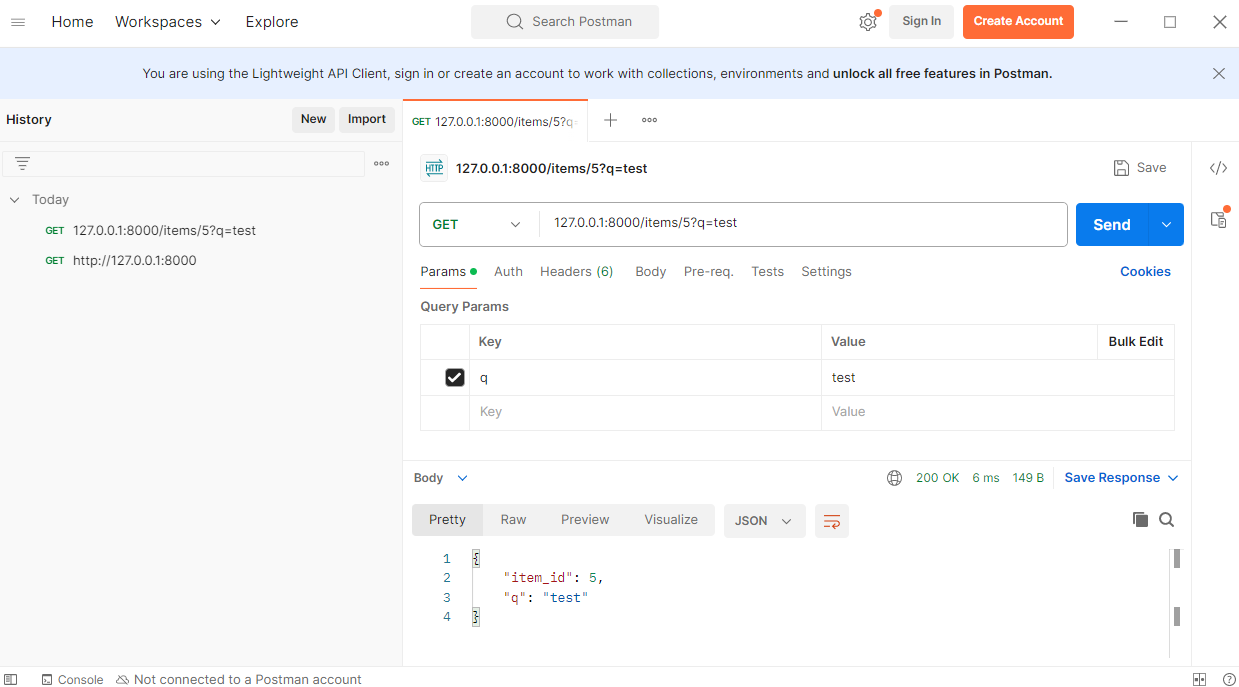This screenshot has width=1239, height=687.
Task: Click the history filter icon
Action: [22, 164]
